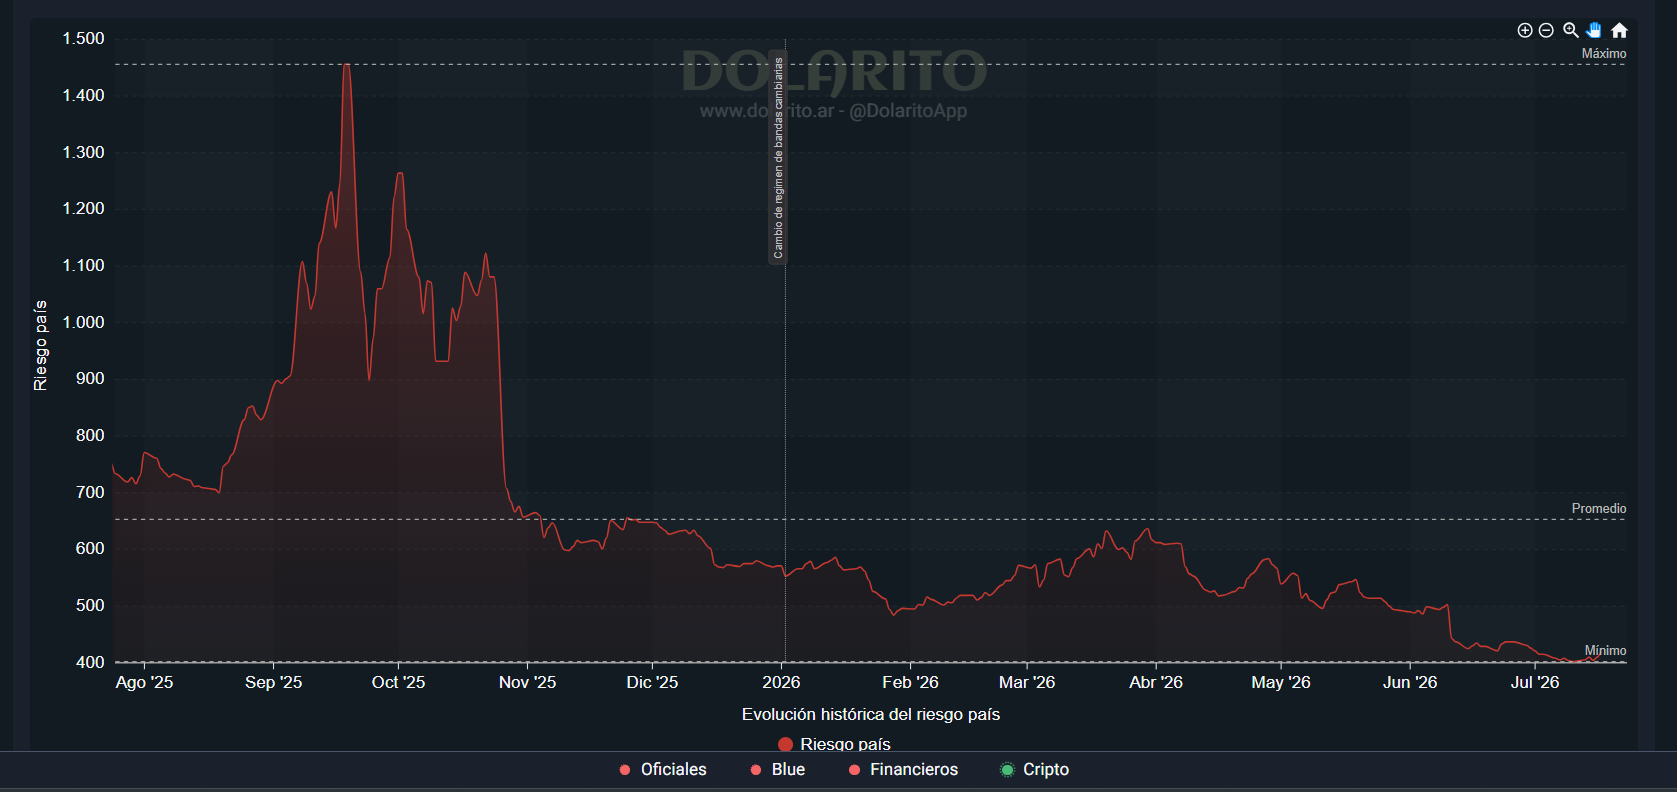Activate the magnifier selection zoom tool

pos(1571,30)
